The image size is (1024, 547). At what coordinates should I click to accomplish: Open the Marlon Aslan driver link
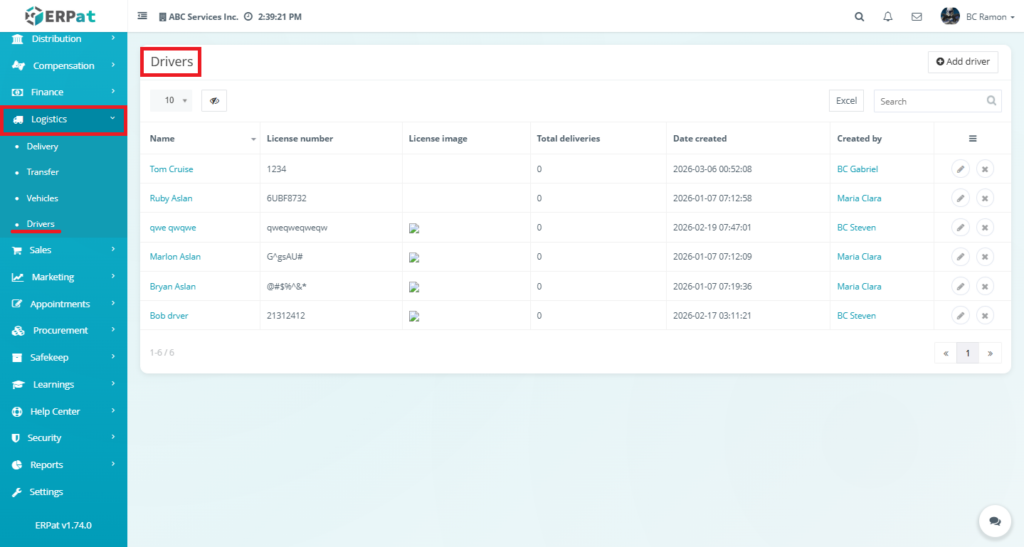[x=175, y=257]
